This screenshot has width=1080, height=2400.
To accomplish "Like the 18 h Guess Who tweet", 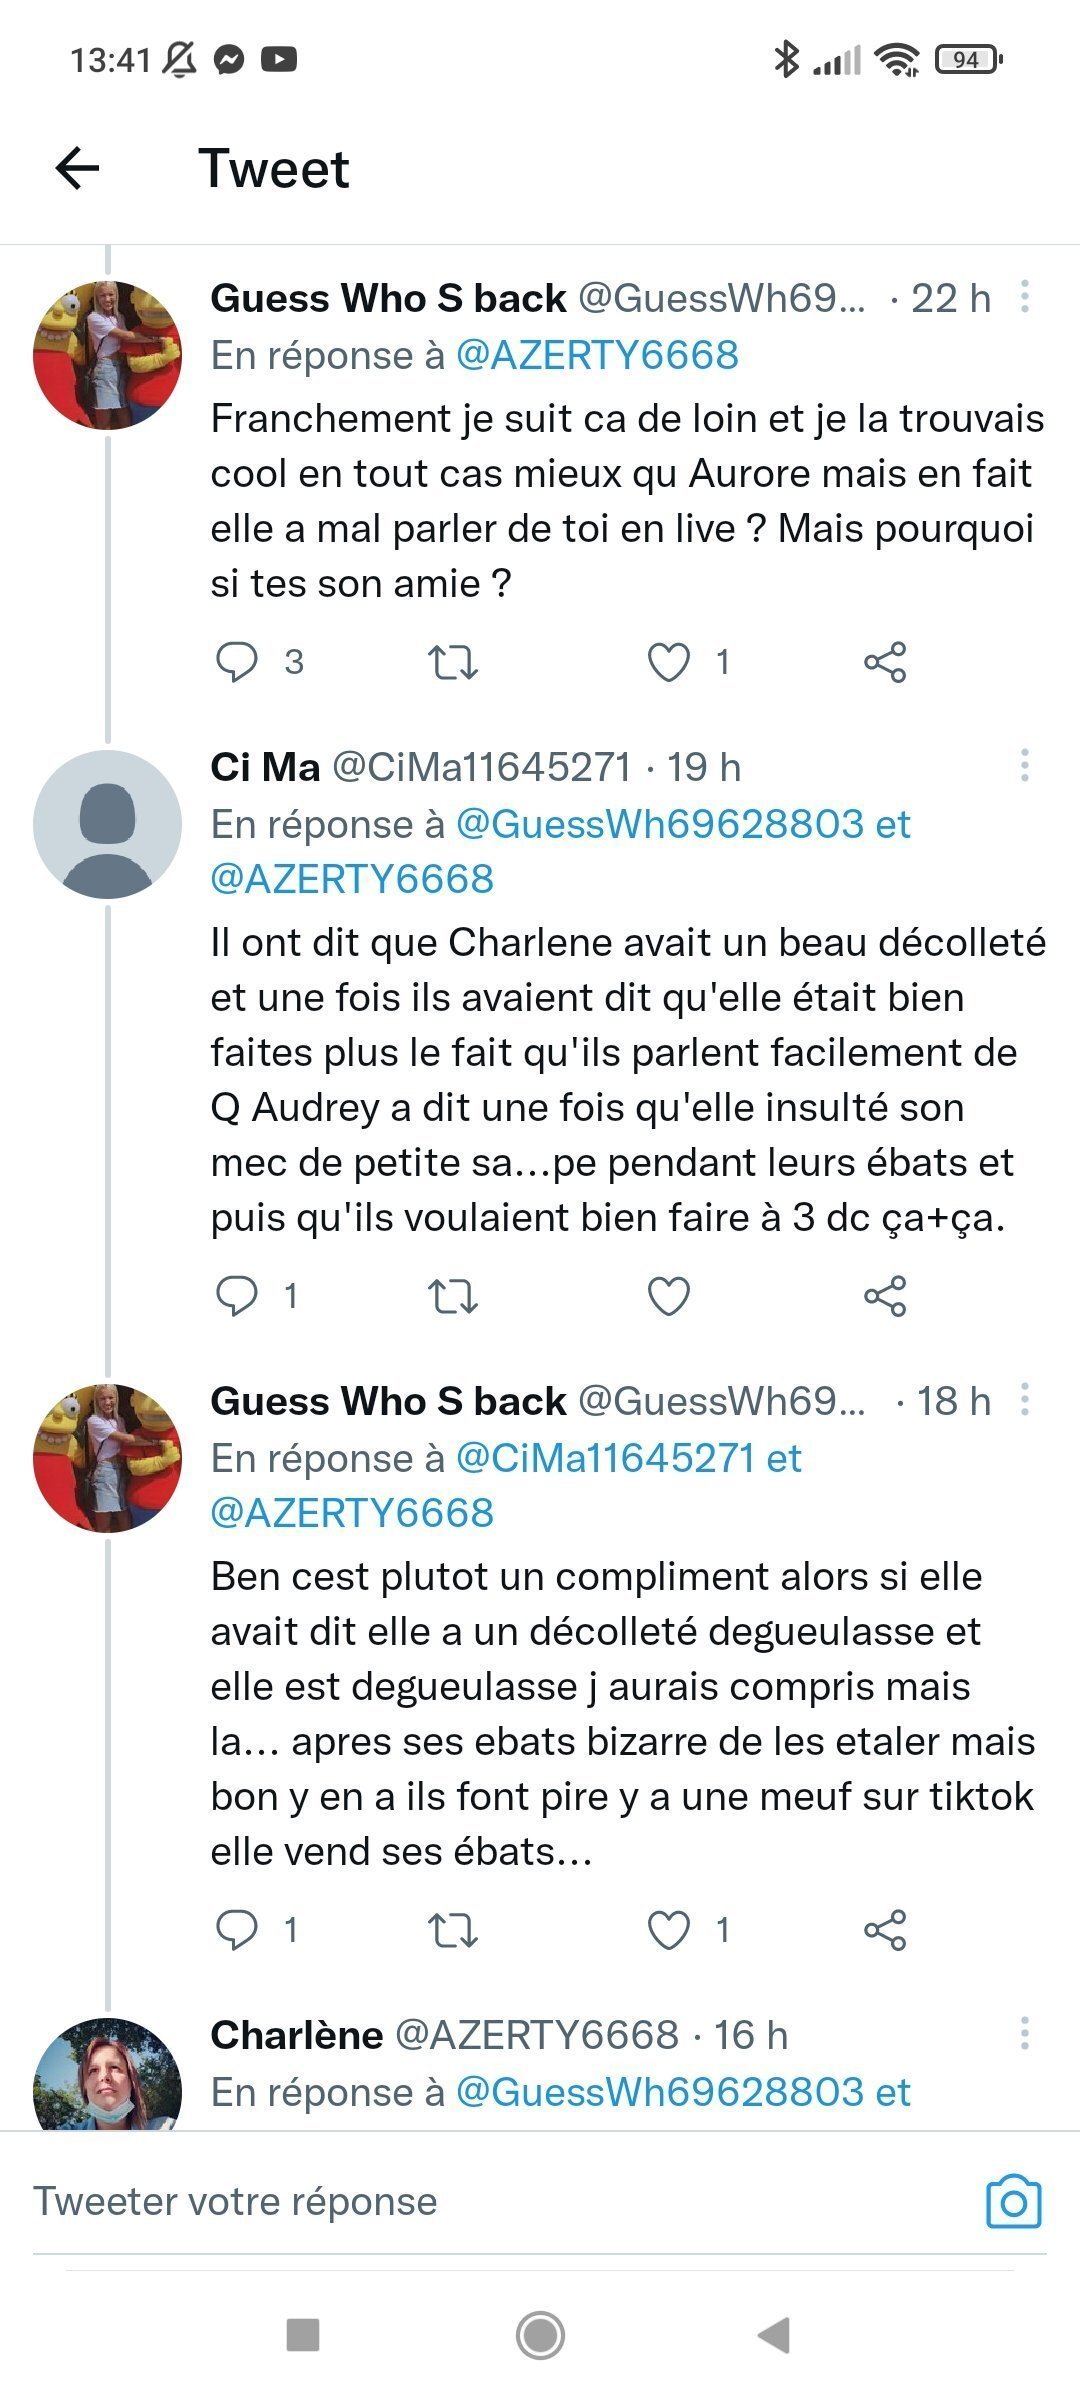I will click(x=669, y=1930).
